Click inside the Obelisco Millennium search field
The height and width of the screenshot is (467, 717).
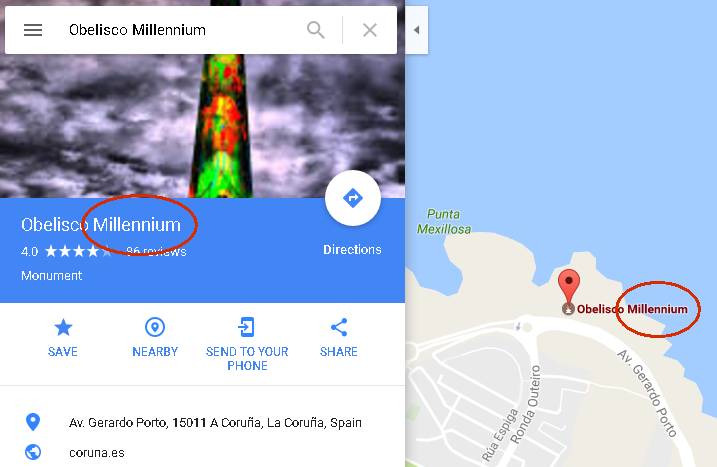(183, 30)
